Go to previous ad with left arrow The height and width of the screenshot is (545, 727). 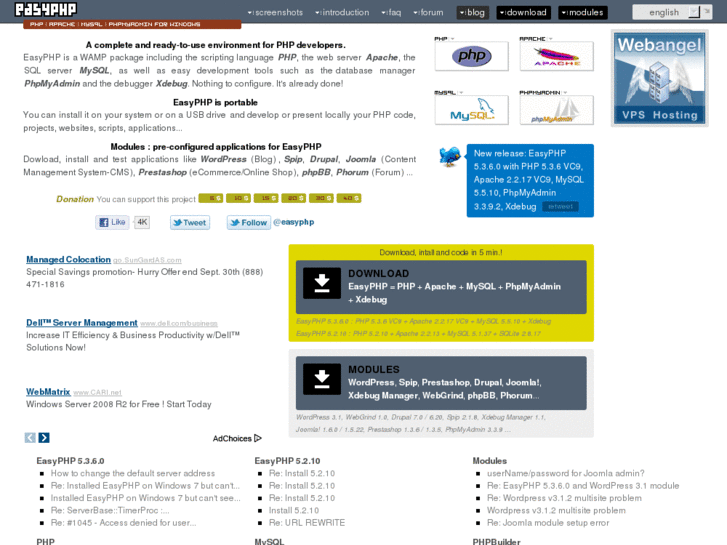30,437
